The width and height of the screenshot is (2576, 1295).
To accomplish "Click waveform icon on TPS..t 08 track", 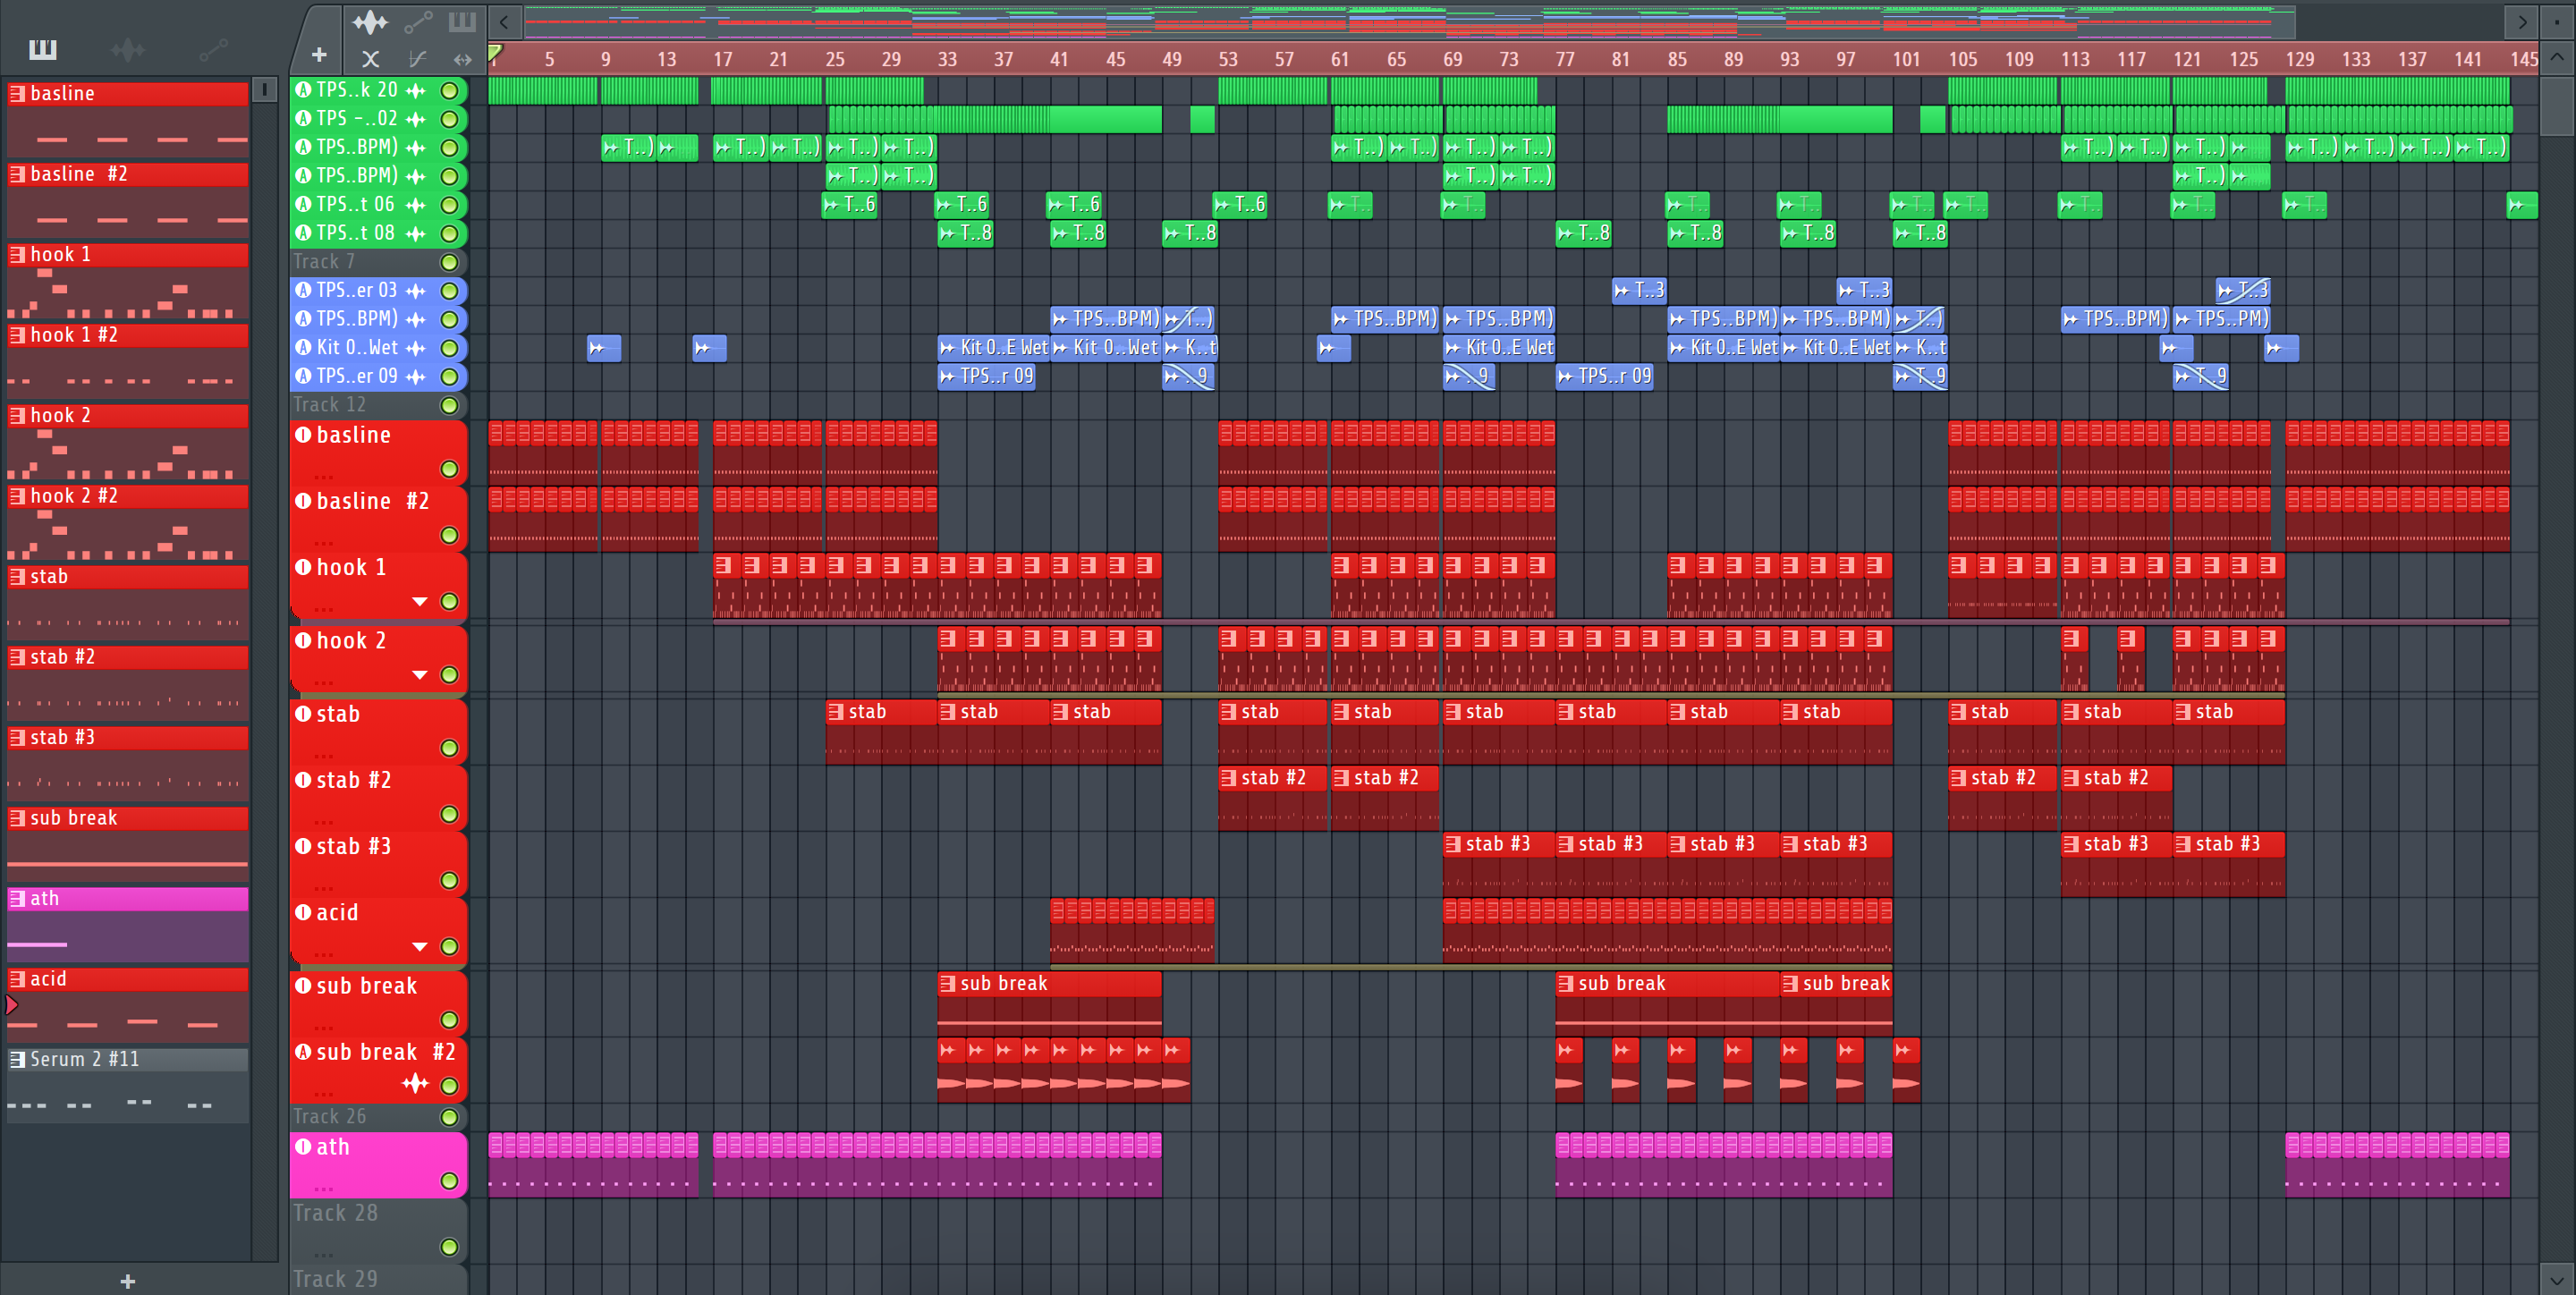I will [x=416, y=233].
